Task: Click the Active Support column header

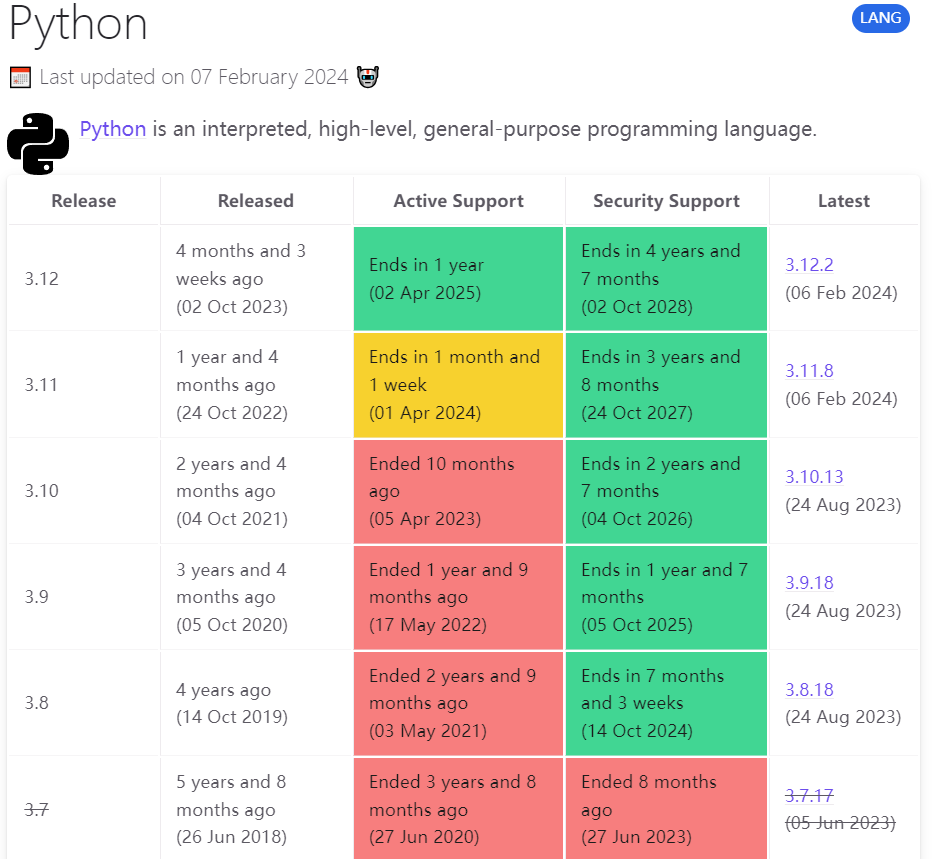Action: 458,201
